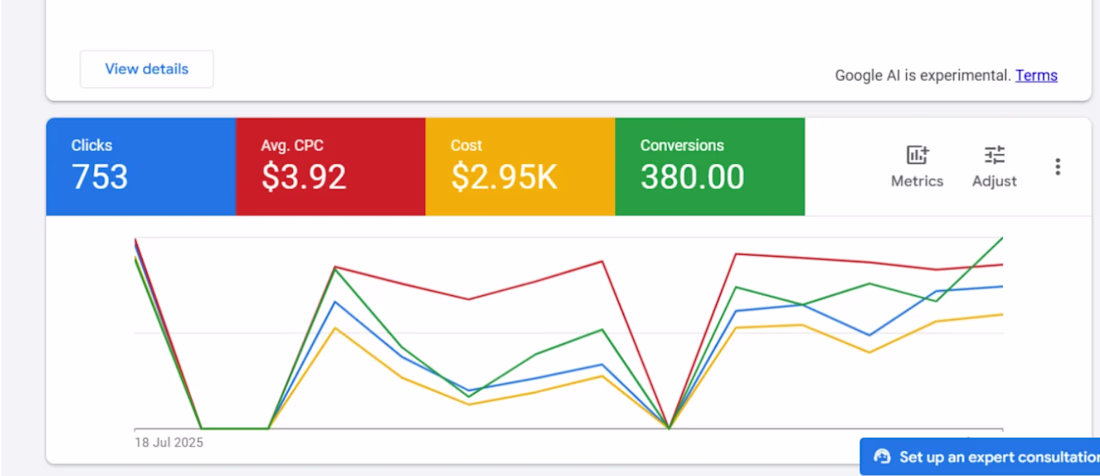The height and width of the screenshot is (476, 1100).
Task: Select the blue Clicks metric card
Action: coord(141,167)
